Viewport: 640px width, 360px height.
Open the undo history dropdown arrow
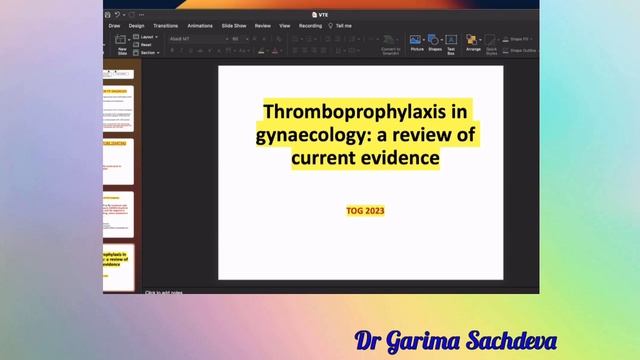pos(124,15)
